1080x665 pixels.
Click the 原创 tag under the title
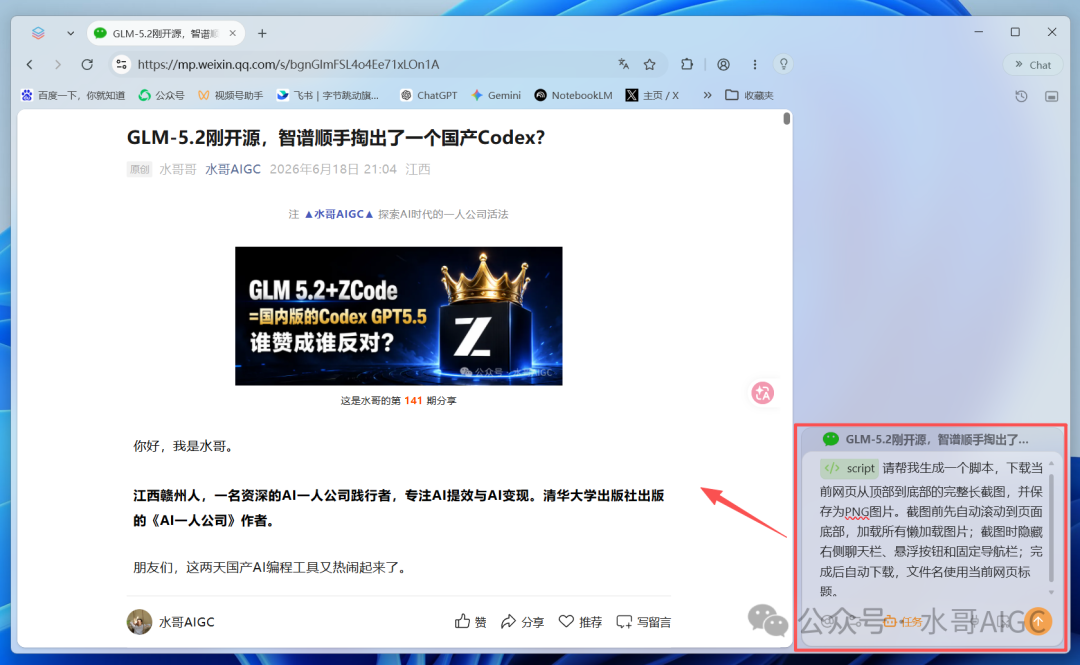(x=140, y=170)
